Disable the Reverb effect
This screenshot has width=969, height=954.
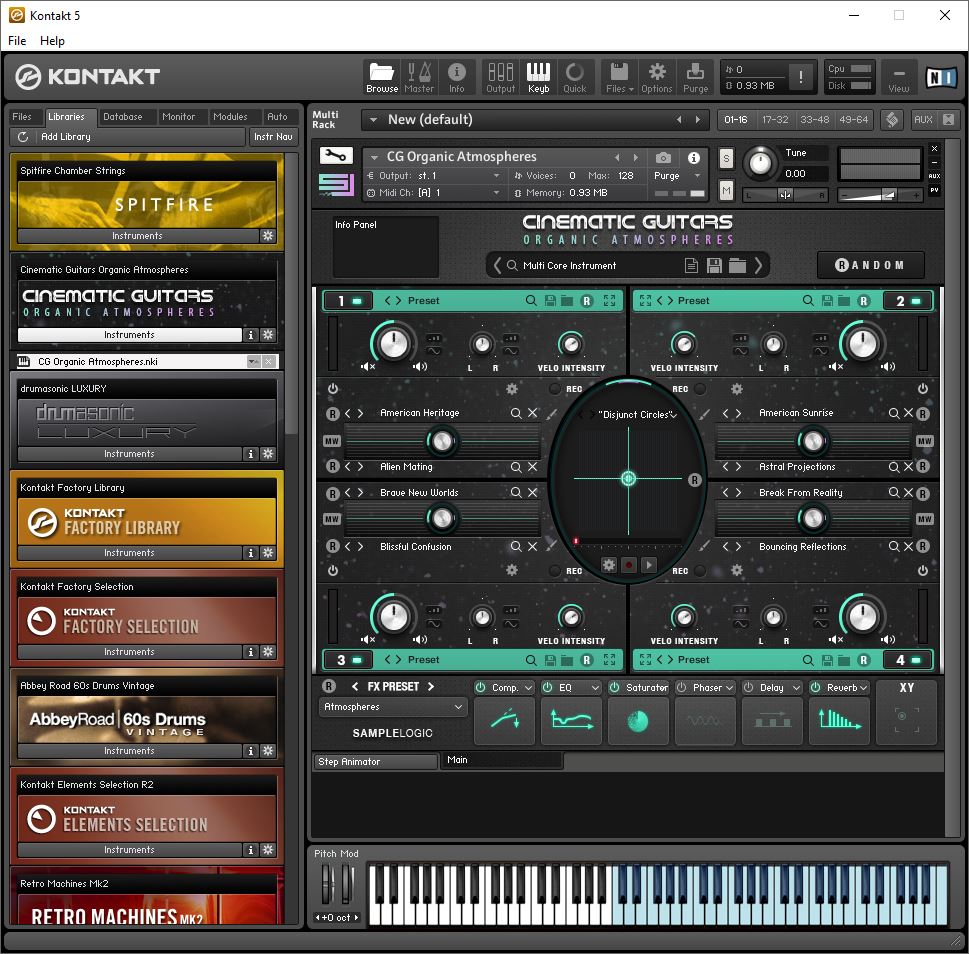click(815, 687)
